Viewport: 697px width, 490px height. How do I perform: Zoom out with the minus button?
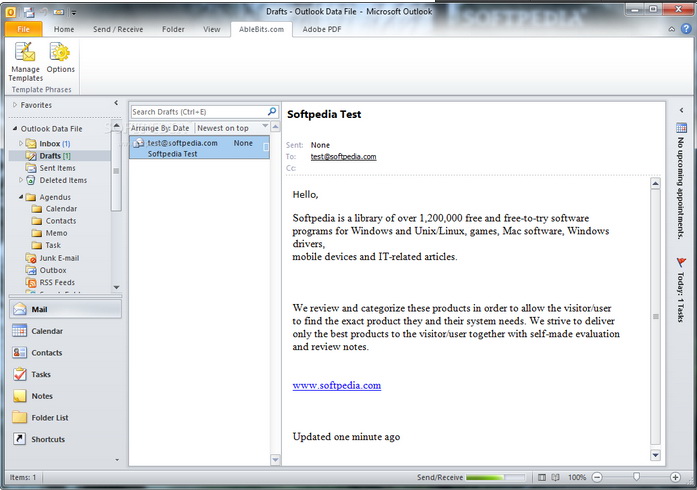click(597, 477)
